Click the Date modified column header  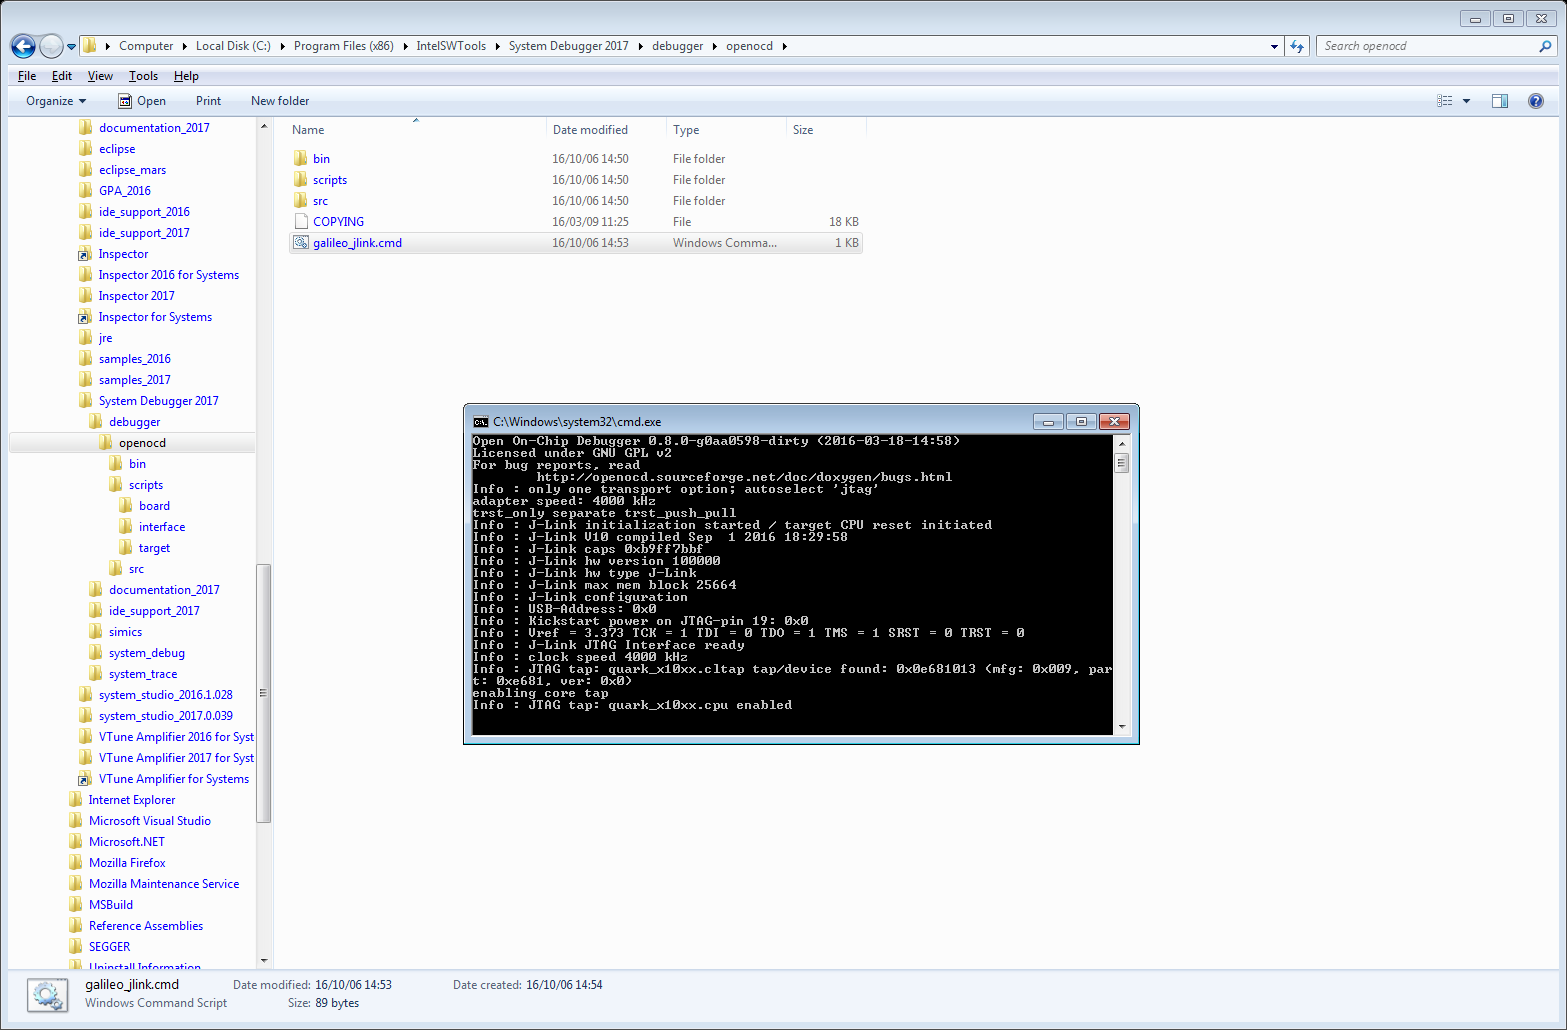click(590, 130)
